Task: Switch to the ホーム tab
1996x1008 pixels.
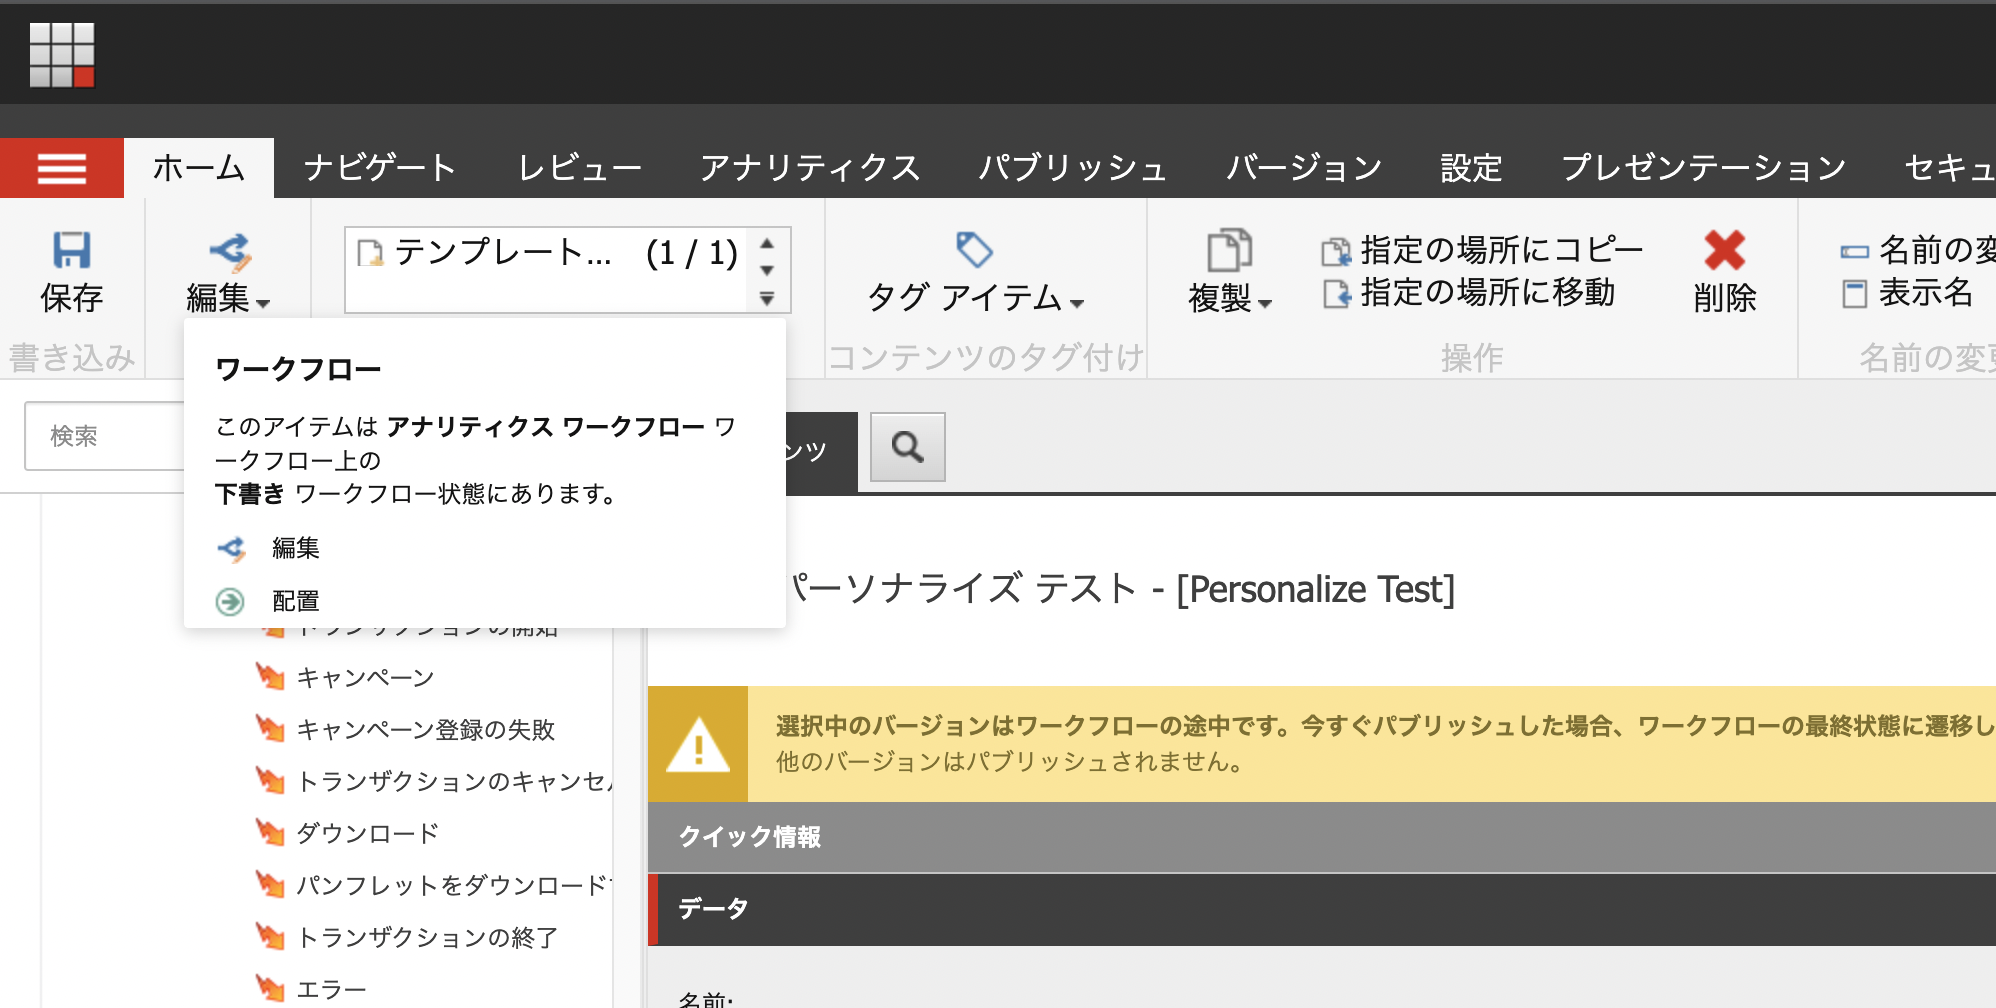Action: pos(199,168)
